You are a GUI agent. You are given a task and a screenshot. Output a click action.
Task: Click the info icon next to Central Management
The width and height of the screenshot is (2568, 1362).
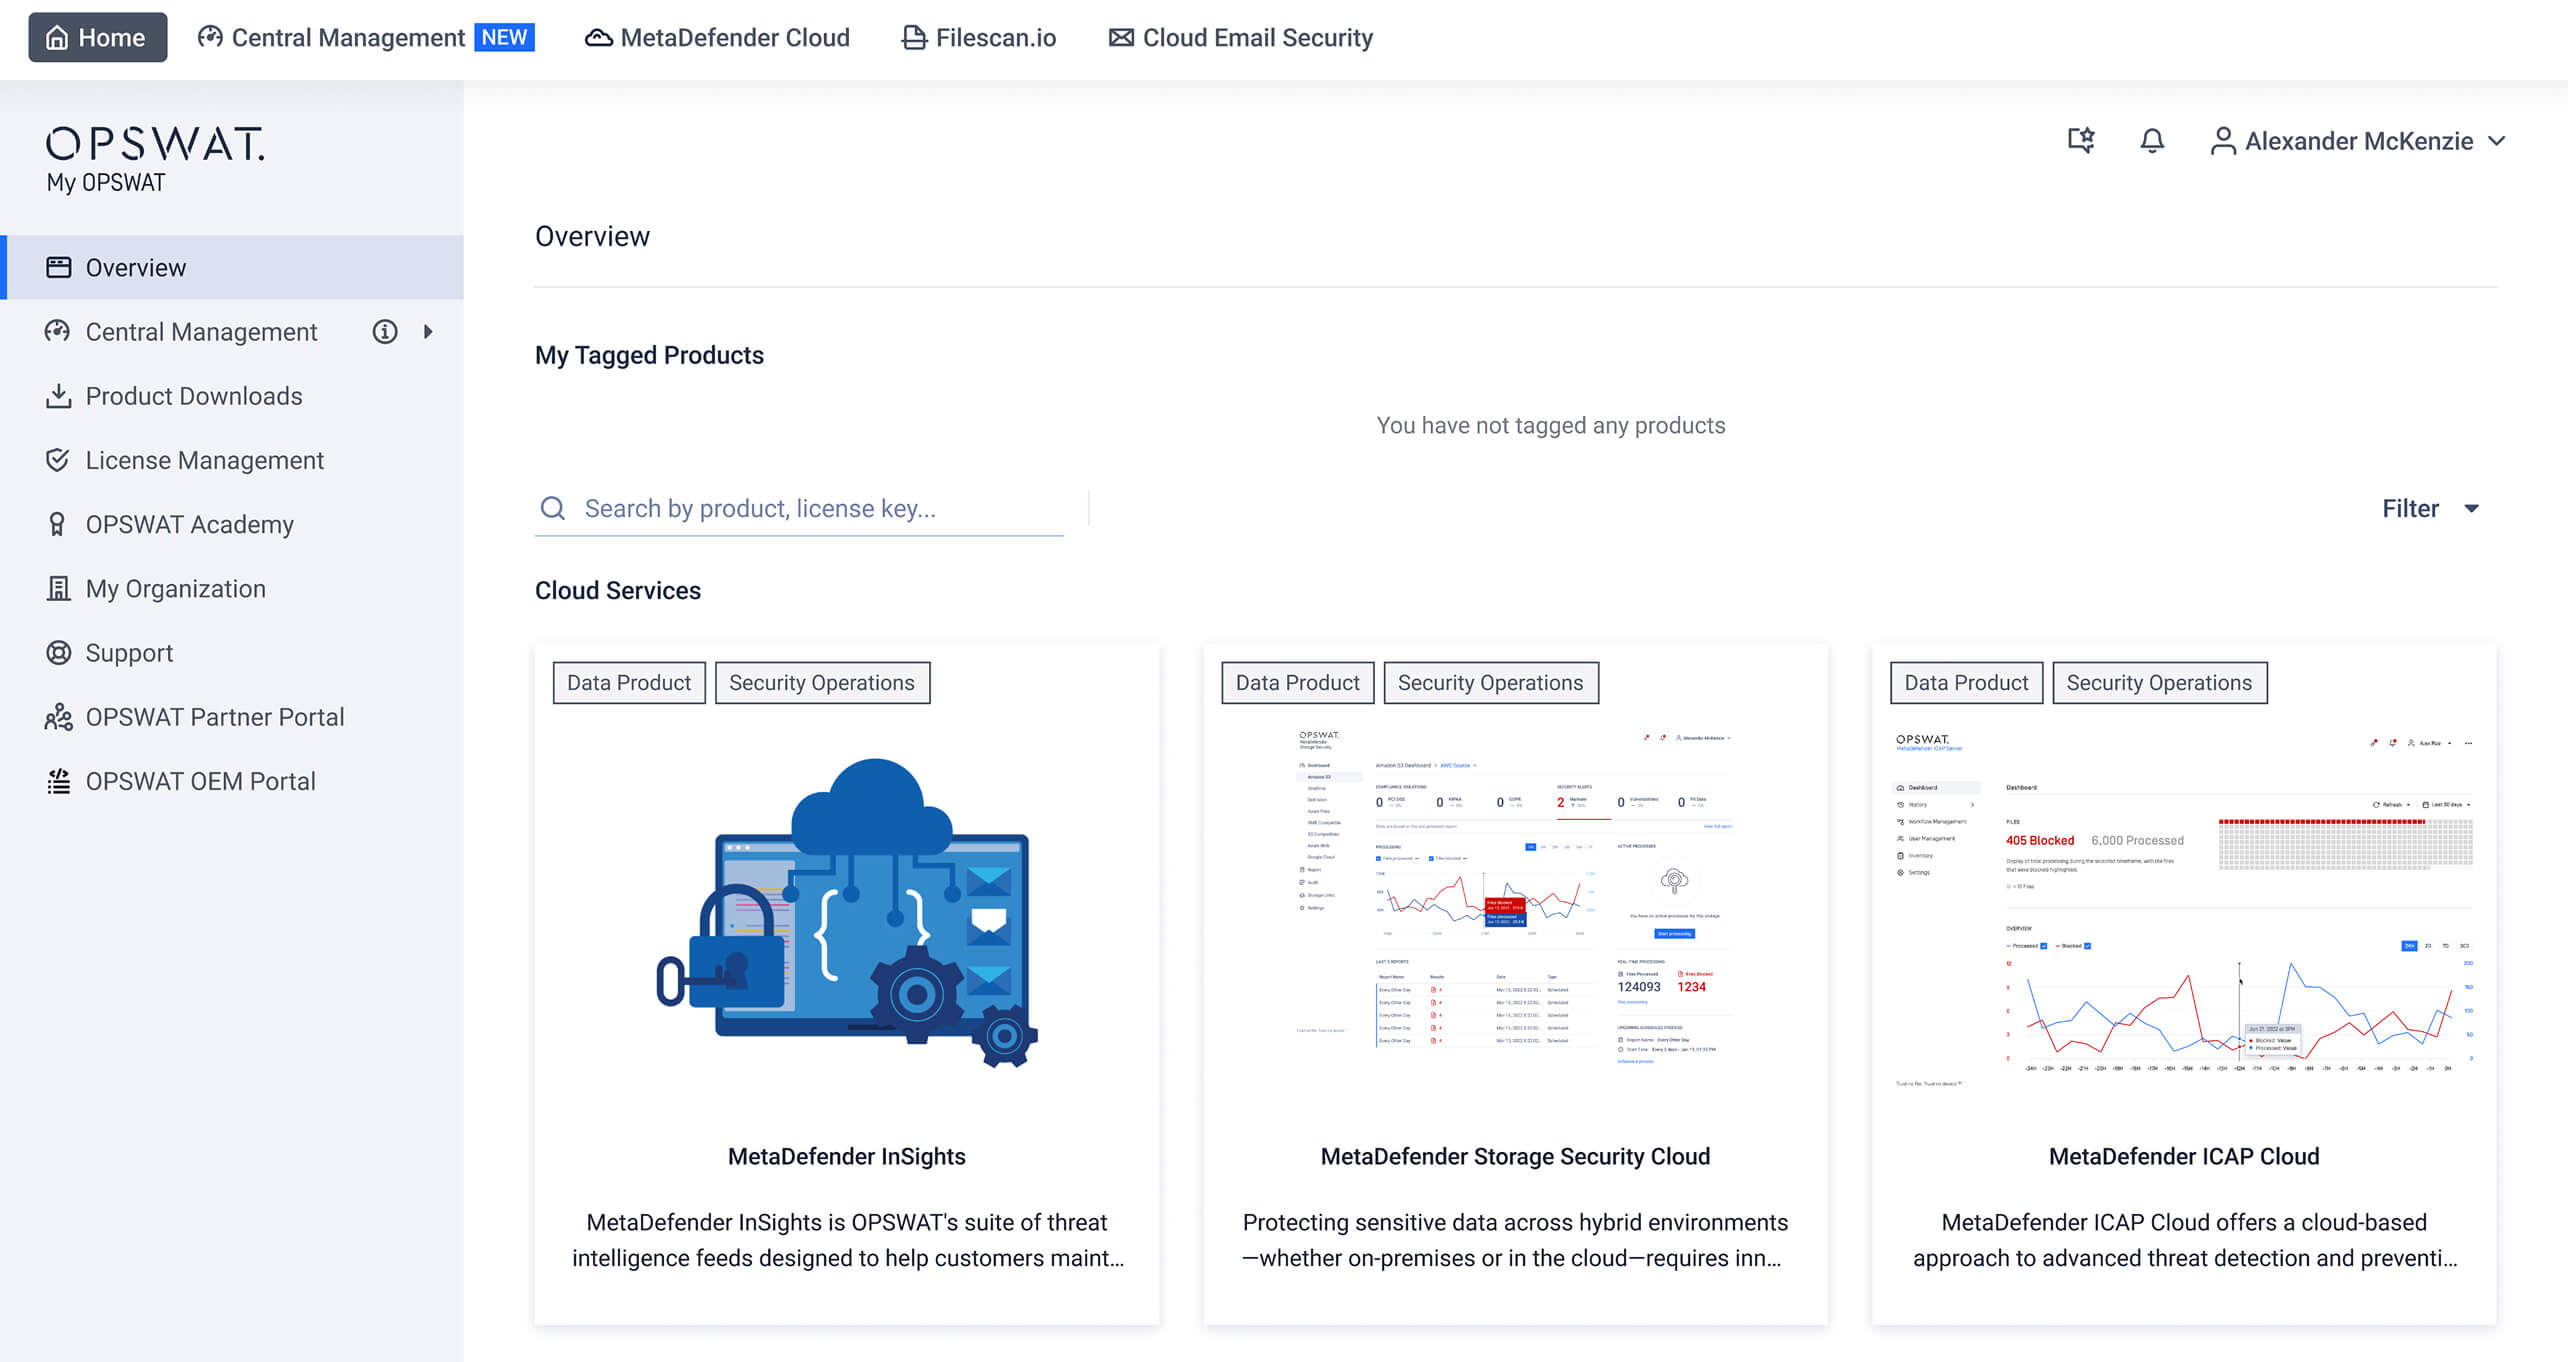[x=385, y=331]
